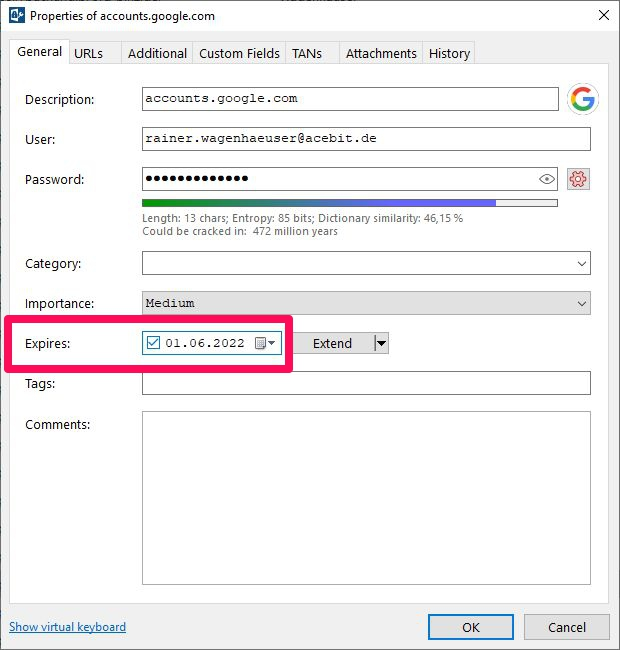620x650 pixels.
Task: Click the password strength bar
Action: coord(350,203)
